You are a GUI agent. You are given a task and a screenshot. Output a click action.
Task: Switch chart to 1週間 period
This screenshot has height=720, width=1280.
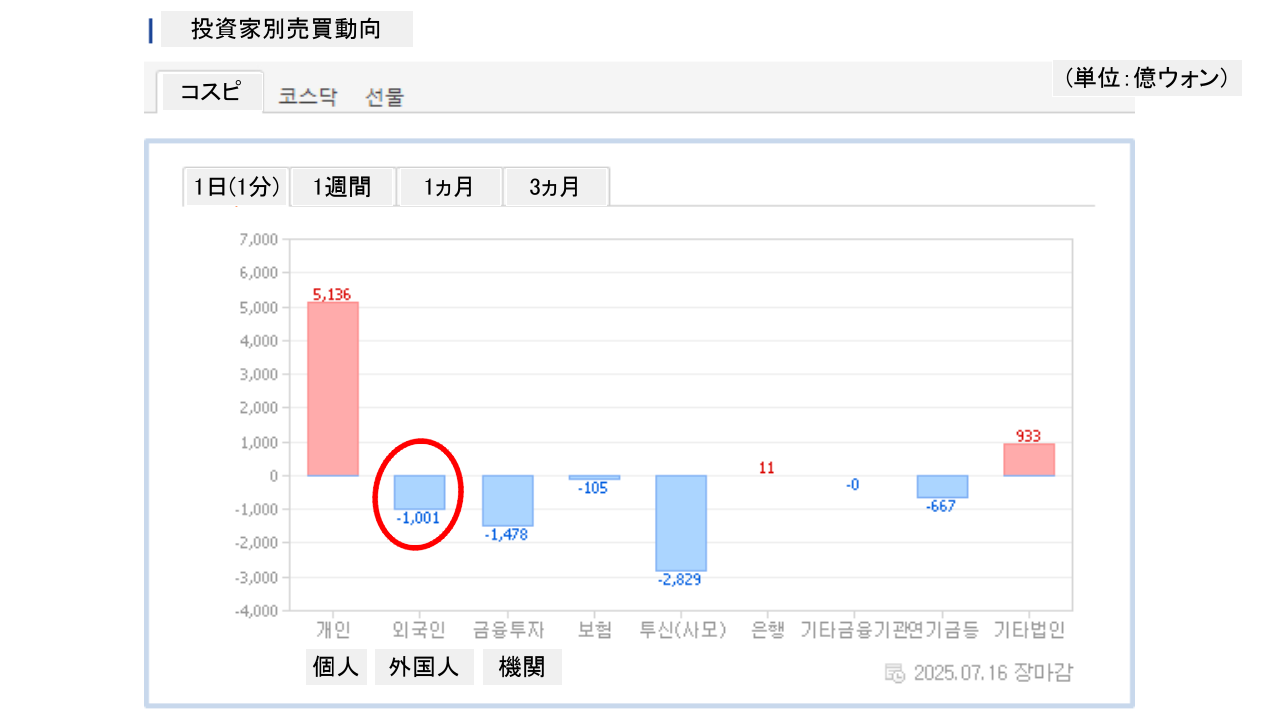(342, 187)
